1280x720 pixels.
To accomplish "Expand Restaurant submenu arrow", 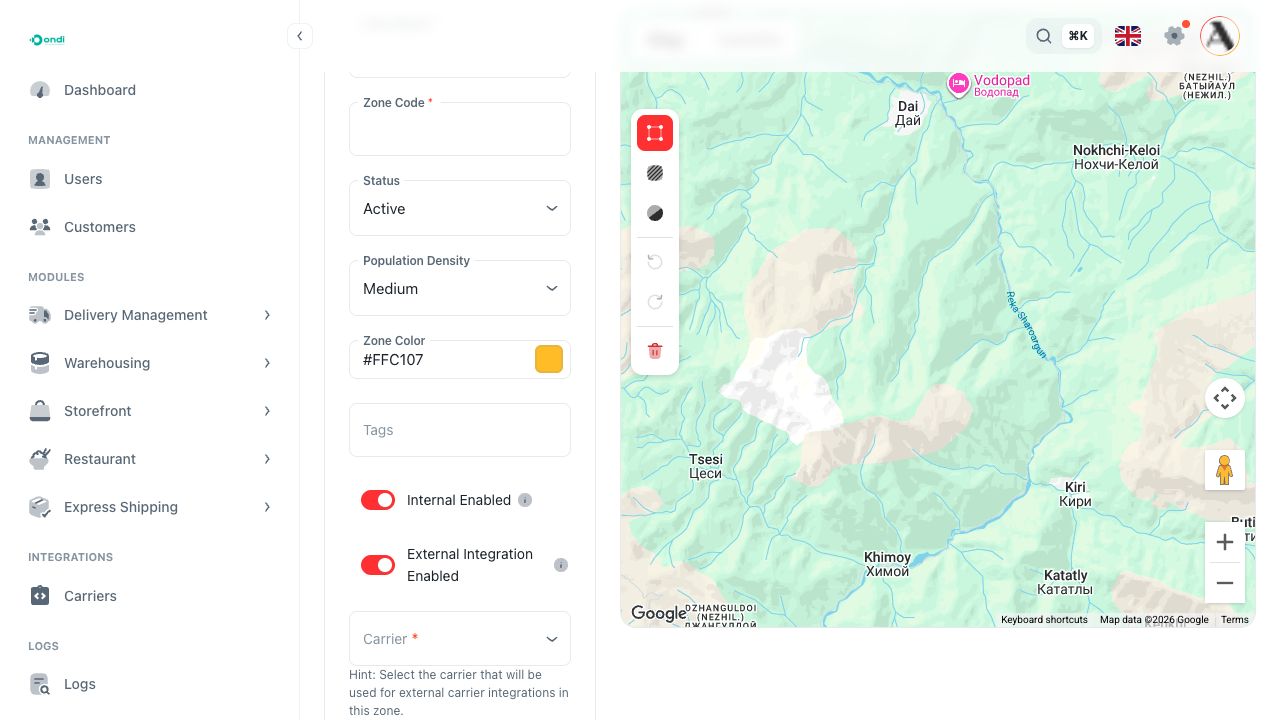I will click(267, 459).
